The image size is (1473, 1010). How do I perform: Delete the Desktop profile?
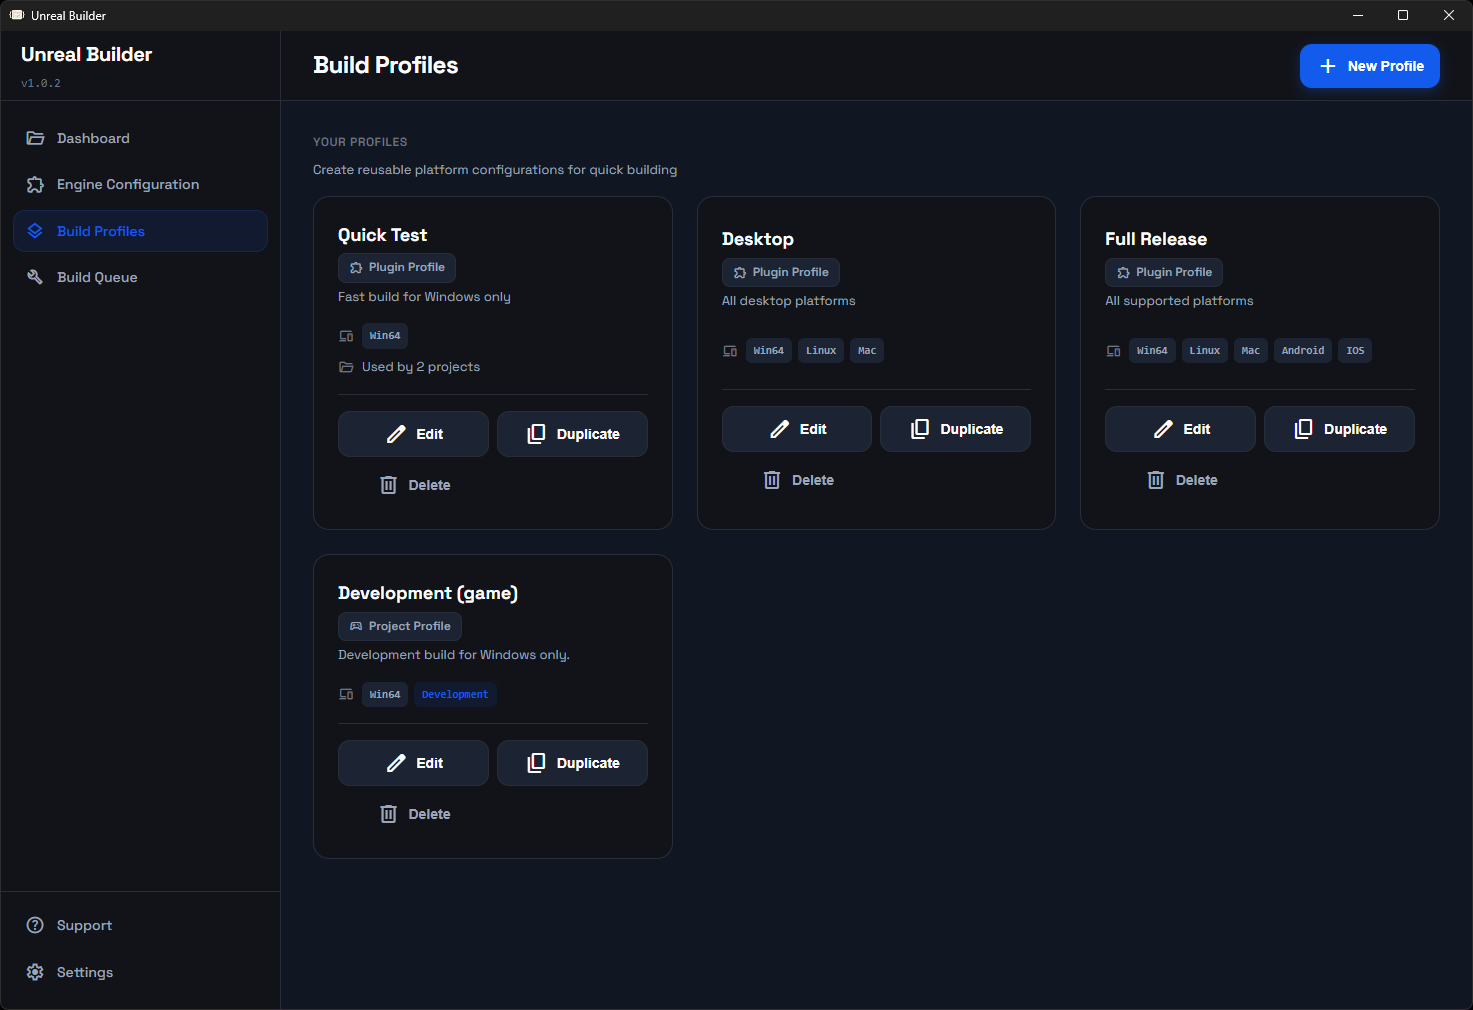pyautogui.click(x=798, y=480)
